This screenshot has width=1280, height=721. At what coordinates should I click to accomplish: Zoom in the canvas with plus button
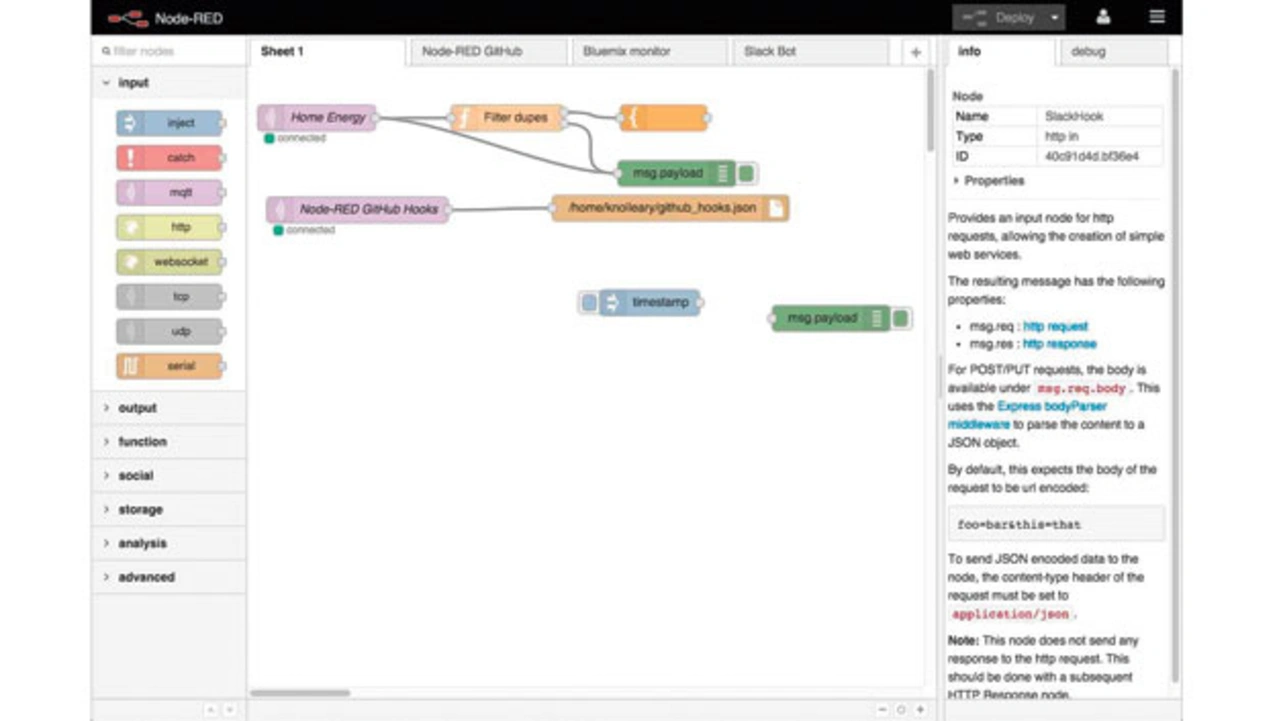click(920, 709)
